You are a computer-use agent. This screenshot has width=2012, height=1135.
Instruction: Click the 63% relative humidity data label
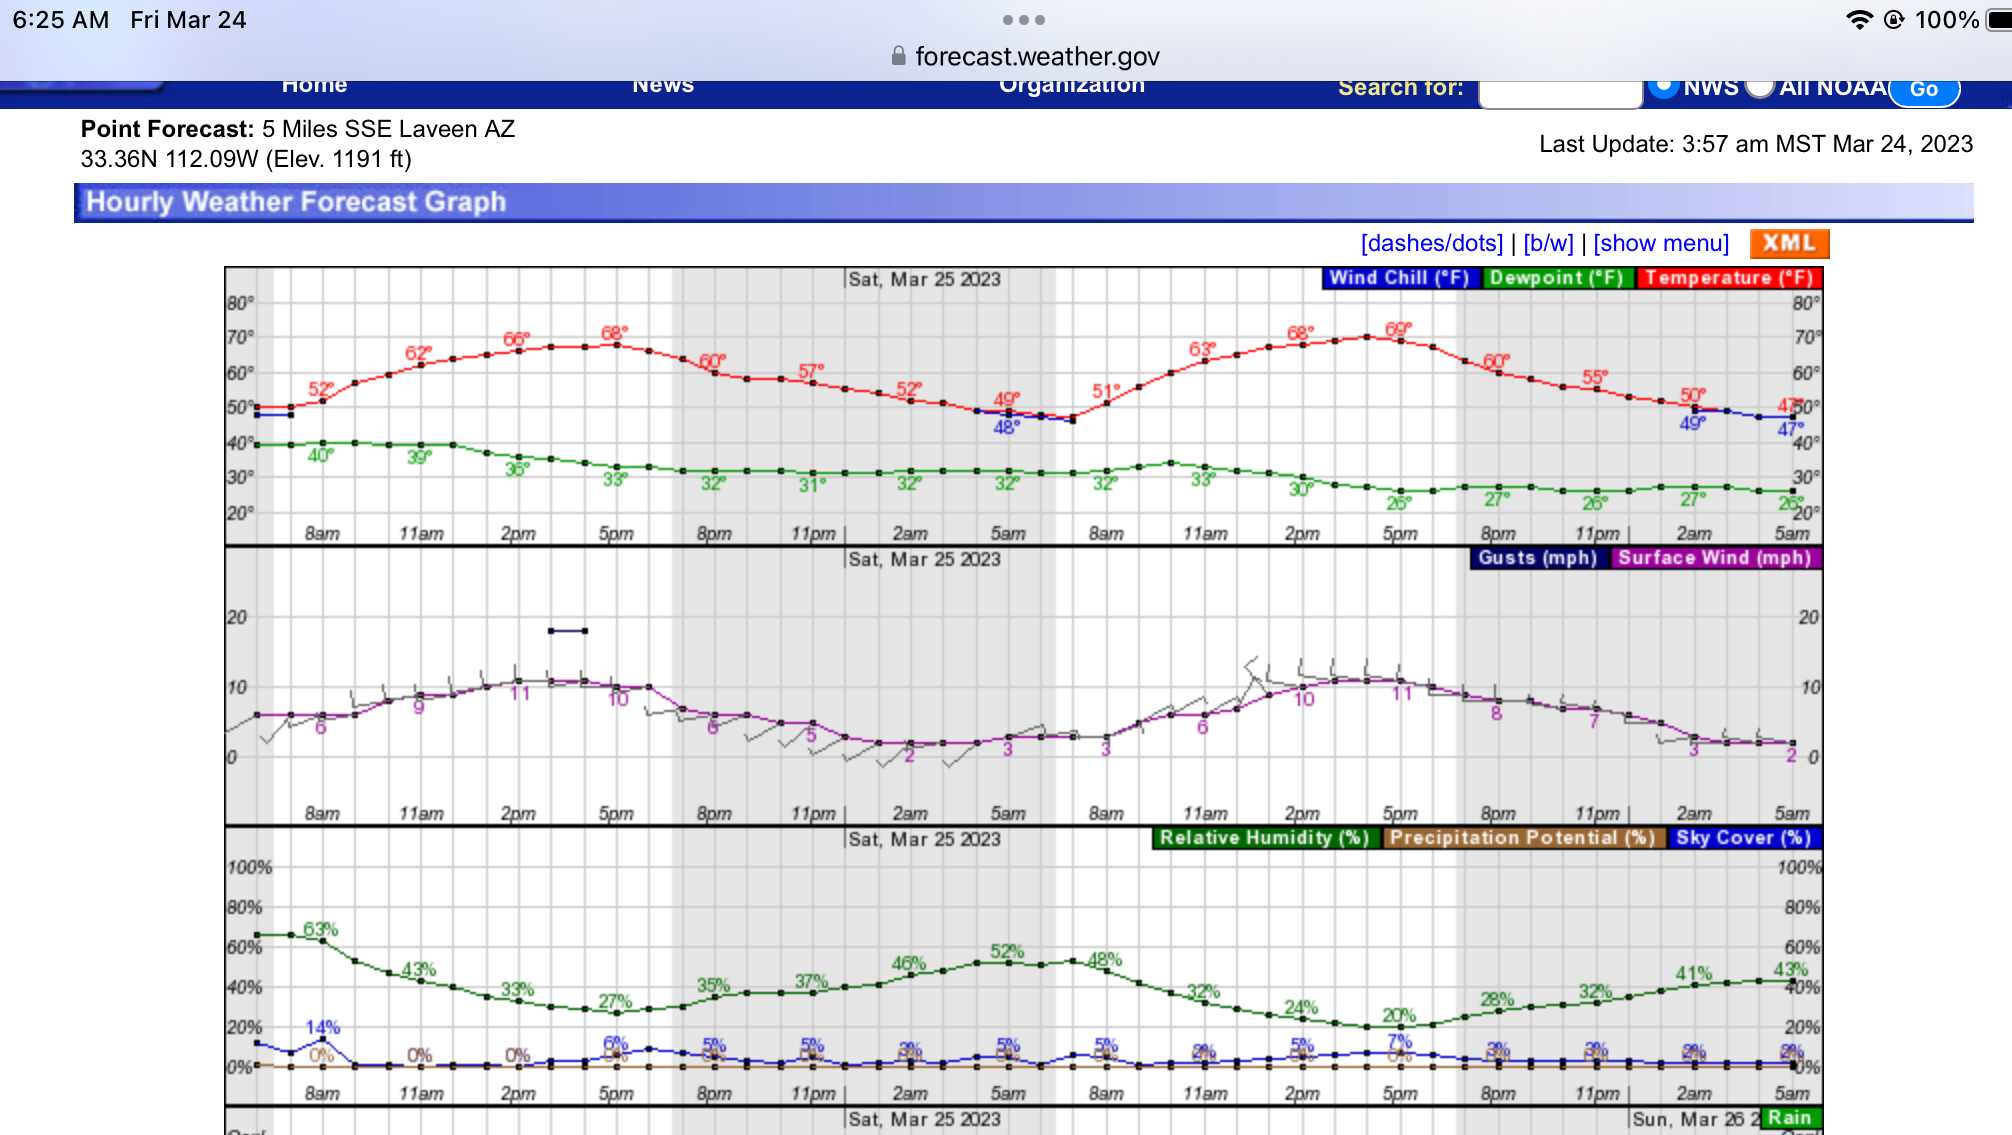[x=321, y=929]
